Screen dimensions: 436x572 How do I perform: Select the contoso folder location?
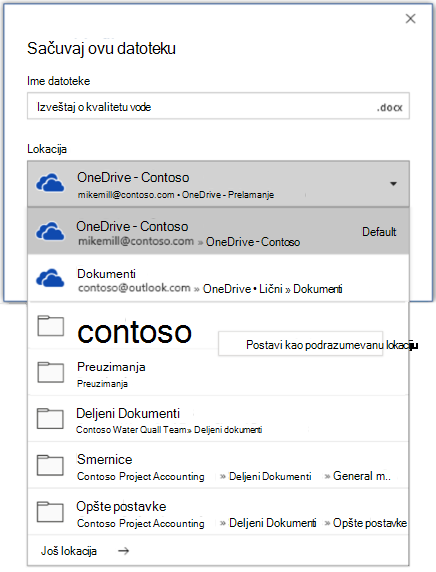218,325
